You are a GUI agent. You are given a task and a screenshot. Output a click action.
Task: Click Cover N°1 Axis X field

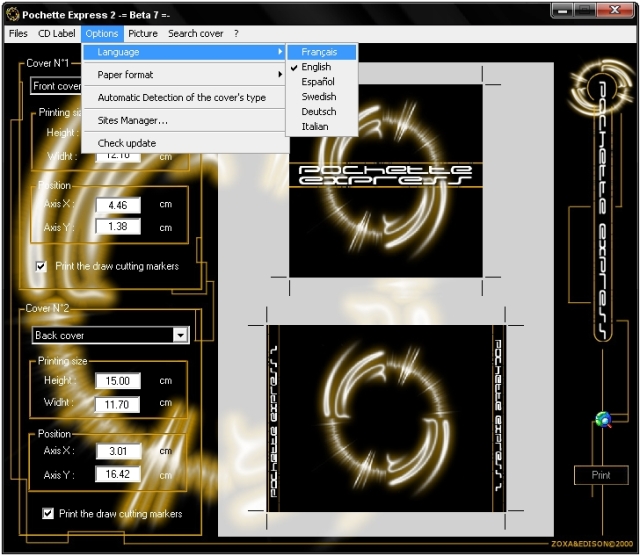click(118, 205)
